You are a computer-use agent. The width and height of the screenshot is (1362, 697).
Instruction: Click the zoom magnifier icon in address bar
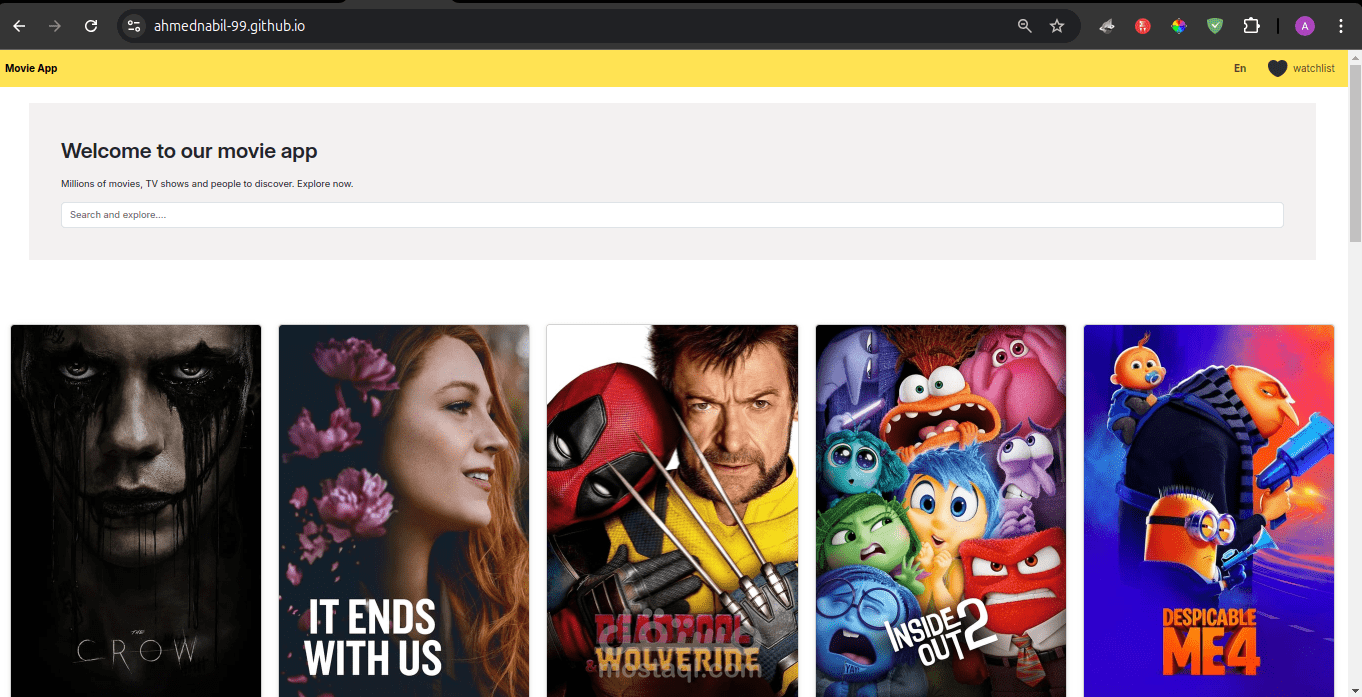point(1025,26)
